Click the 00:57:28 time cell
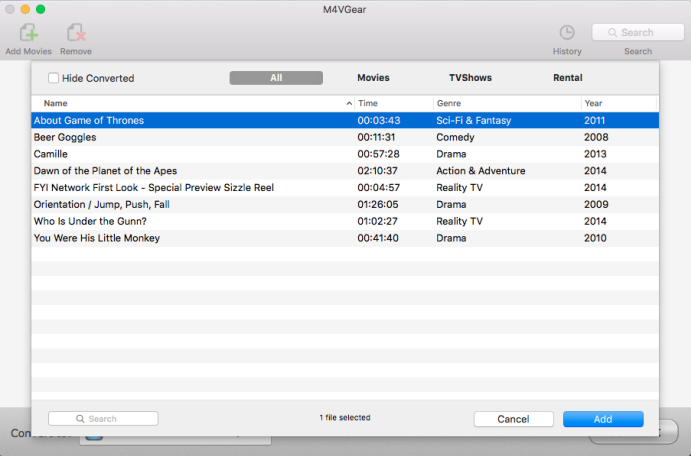The height and width of the screenshot is (456, 691). pyautogui.click(x=378, y=154)
